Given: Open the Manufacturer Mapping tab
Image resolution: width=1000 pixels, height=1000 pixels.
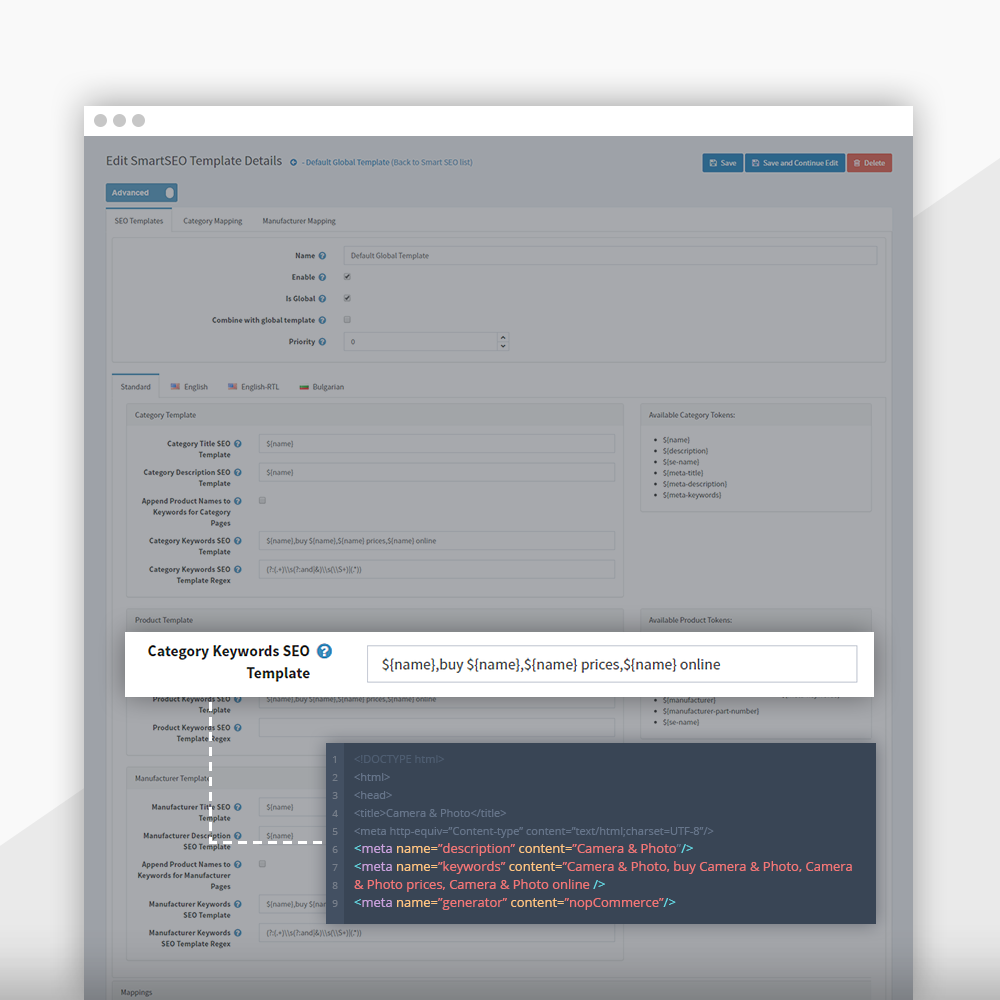Looking at the screenshot, I should click(x=298, y=221).
